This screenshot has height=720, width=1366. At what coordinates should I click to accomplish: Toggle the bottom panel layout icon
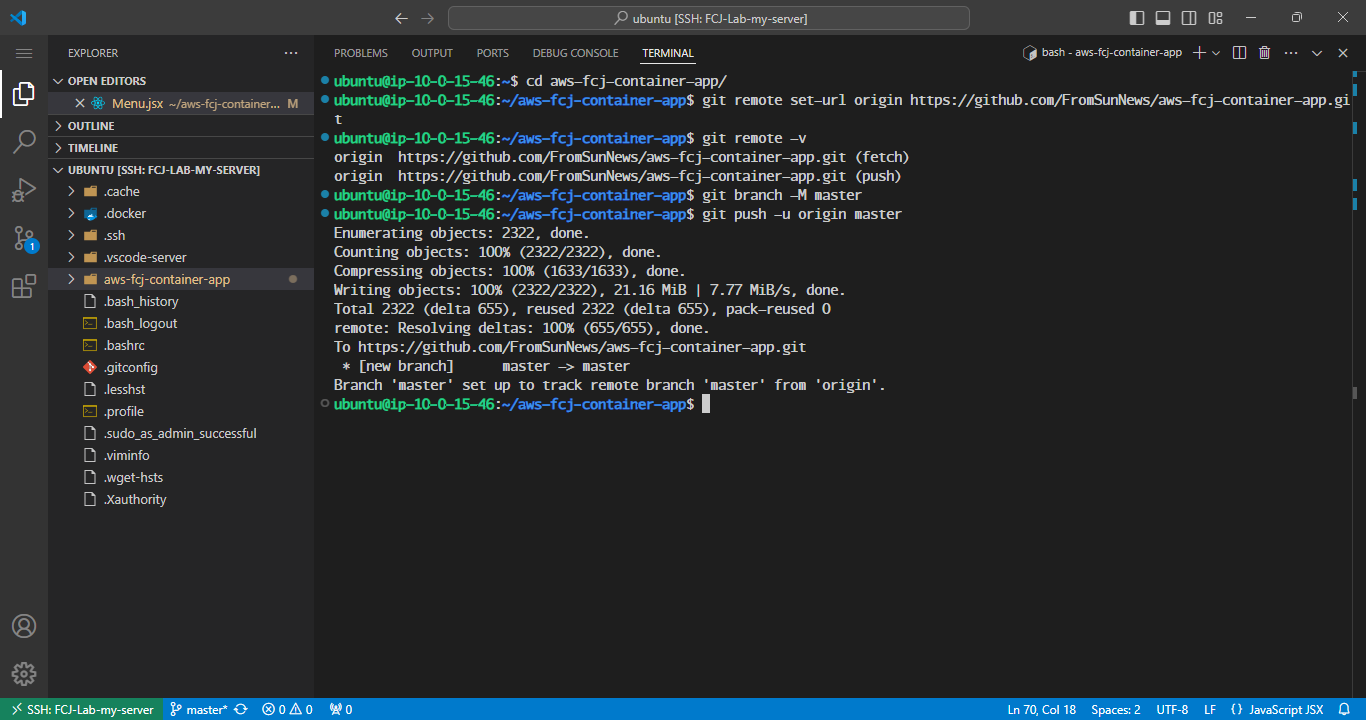(x=1163, y=18)
